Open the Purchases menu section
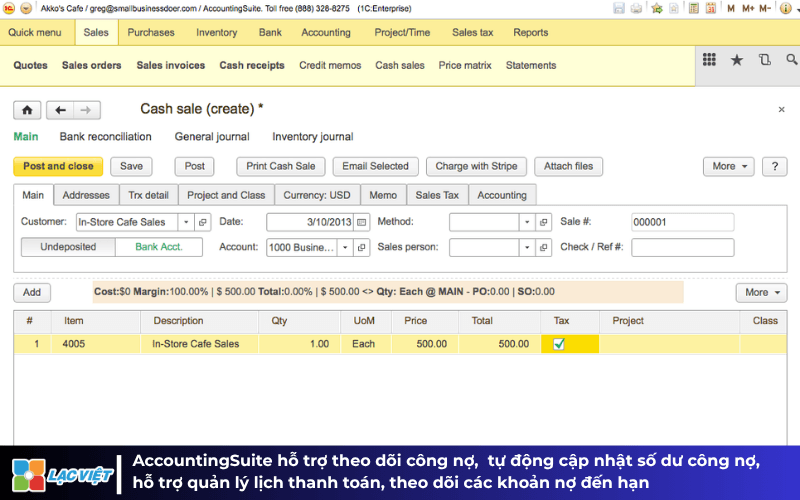The width and height of the screenshot is (800, 500). click(151, 32)
